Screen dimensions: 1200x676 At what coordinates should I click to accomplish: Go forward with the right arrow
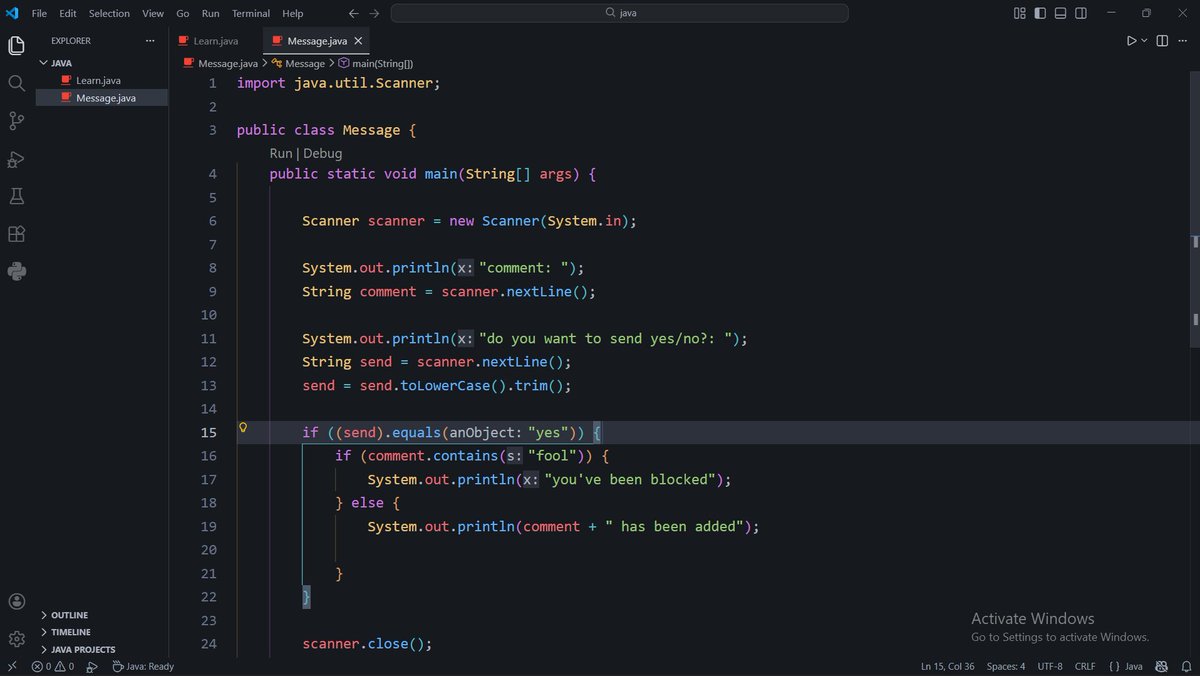[374, 13]
